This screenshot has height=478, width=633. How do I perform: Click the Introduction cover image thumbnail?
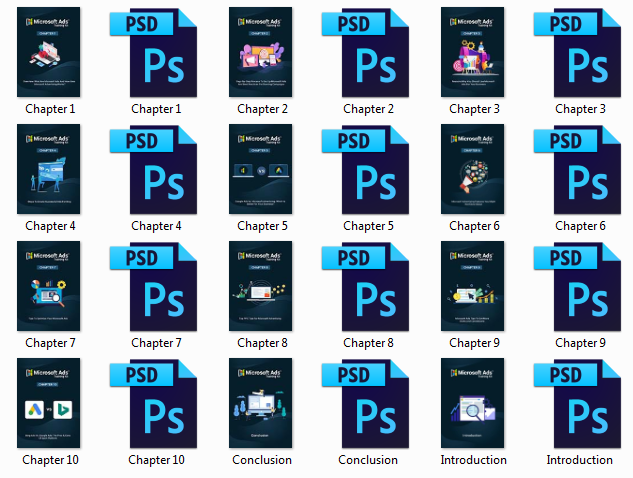tap(472, 403)
